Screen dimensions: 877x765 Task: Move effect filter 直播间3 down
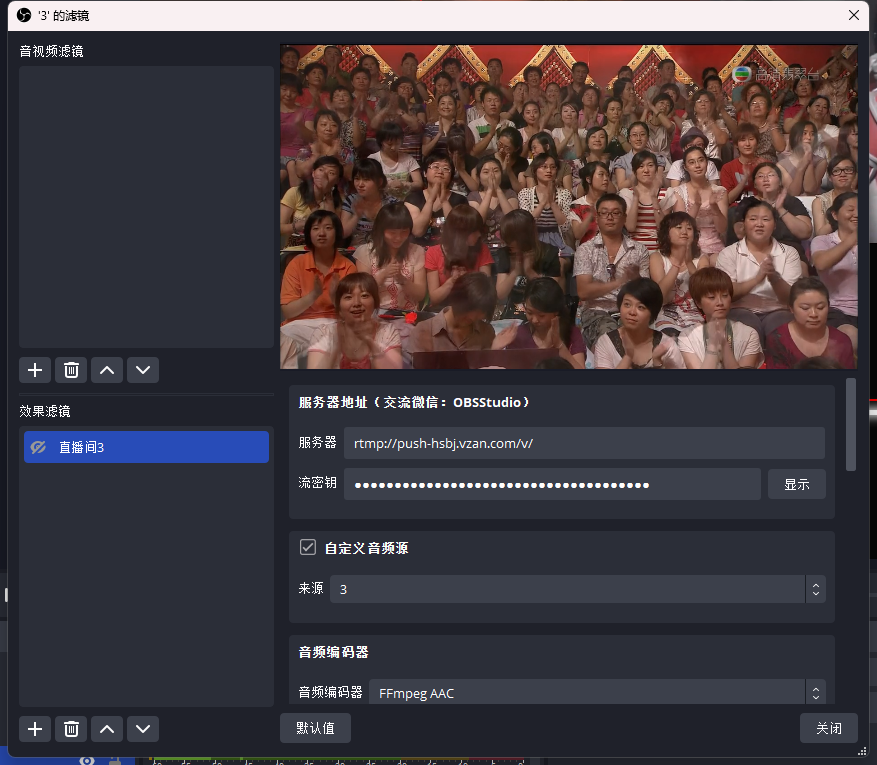[143, 729]
